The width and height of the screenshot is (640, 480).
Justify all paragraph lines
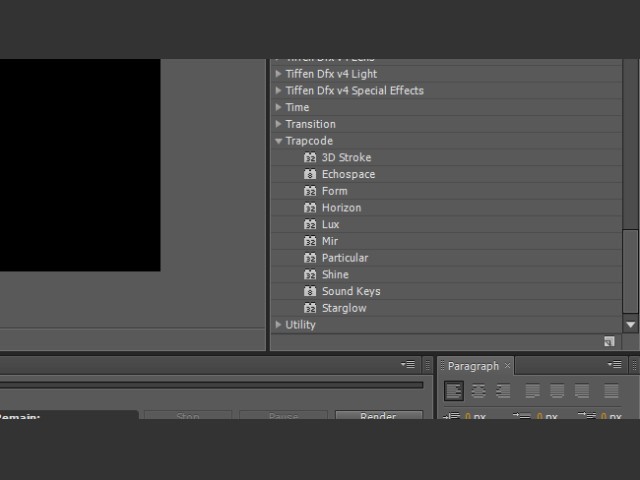(611, 391)
